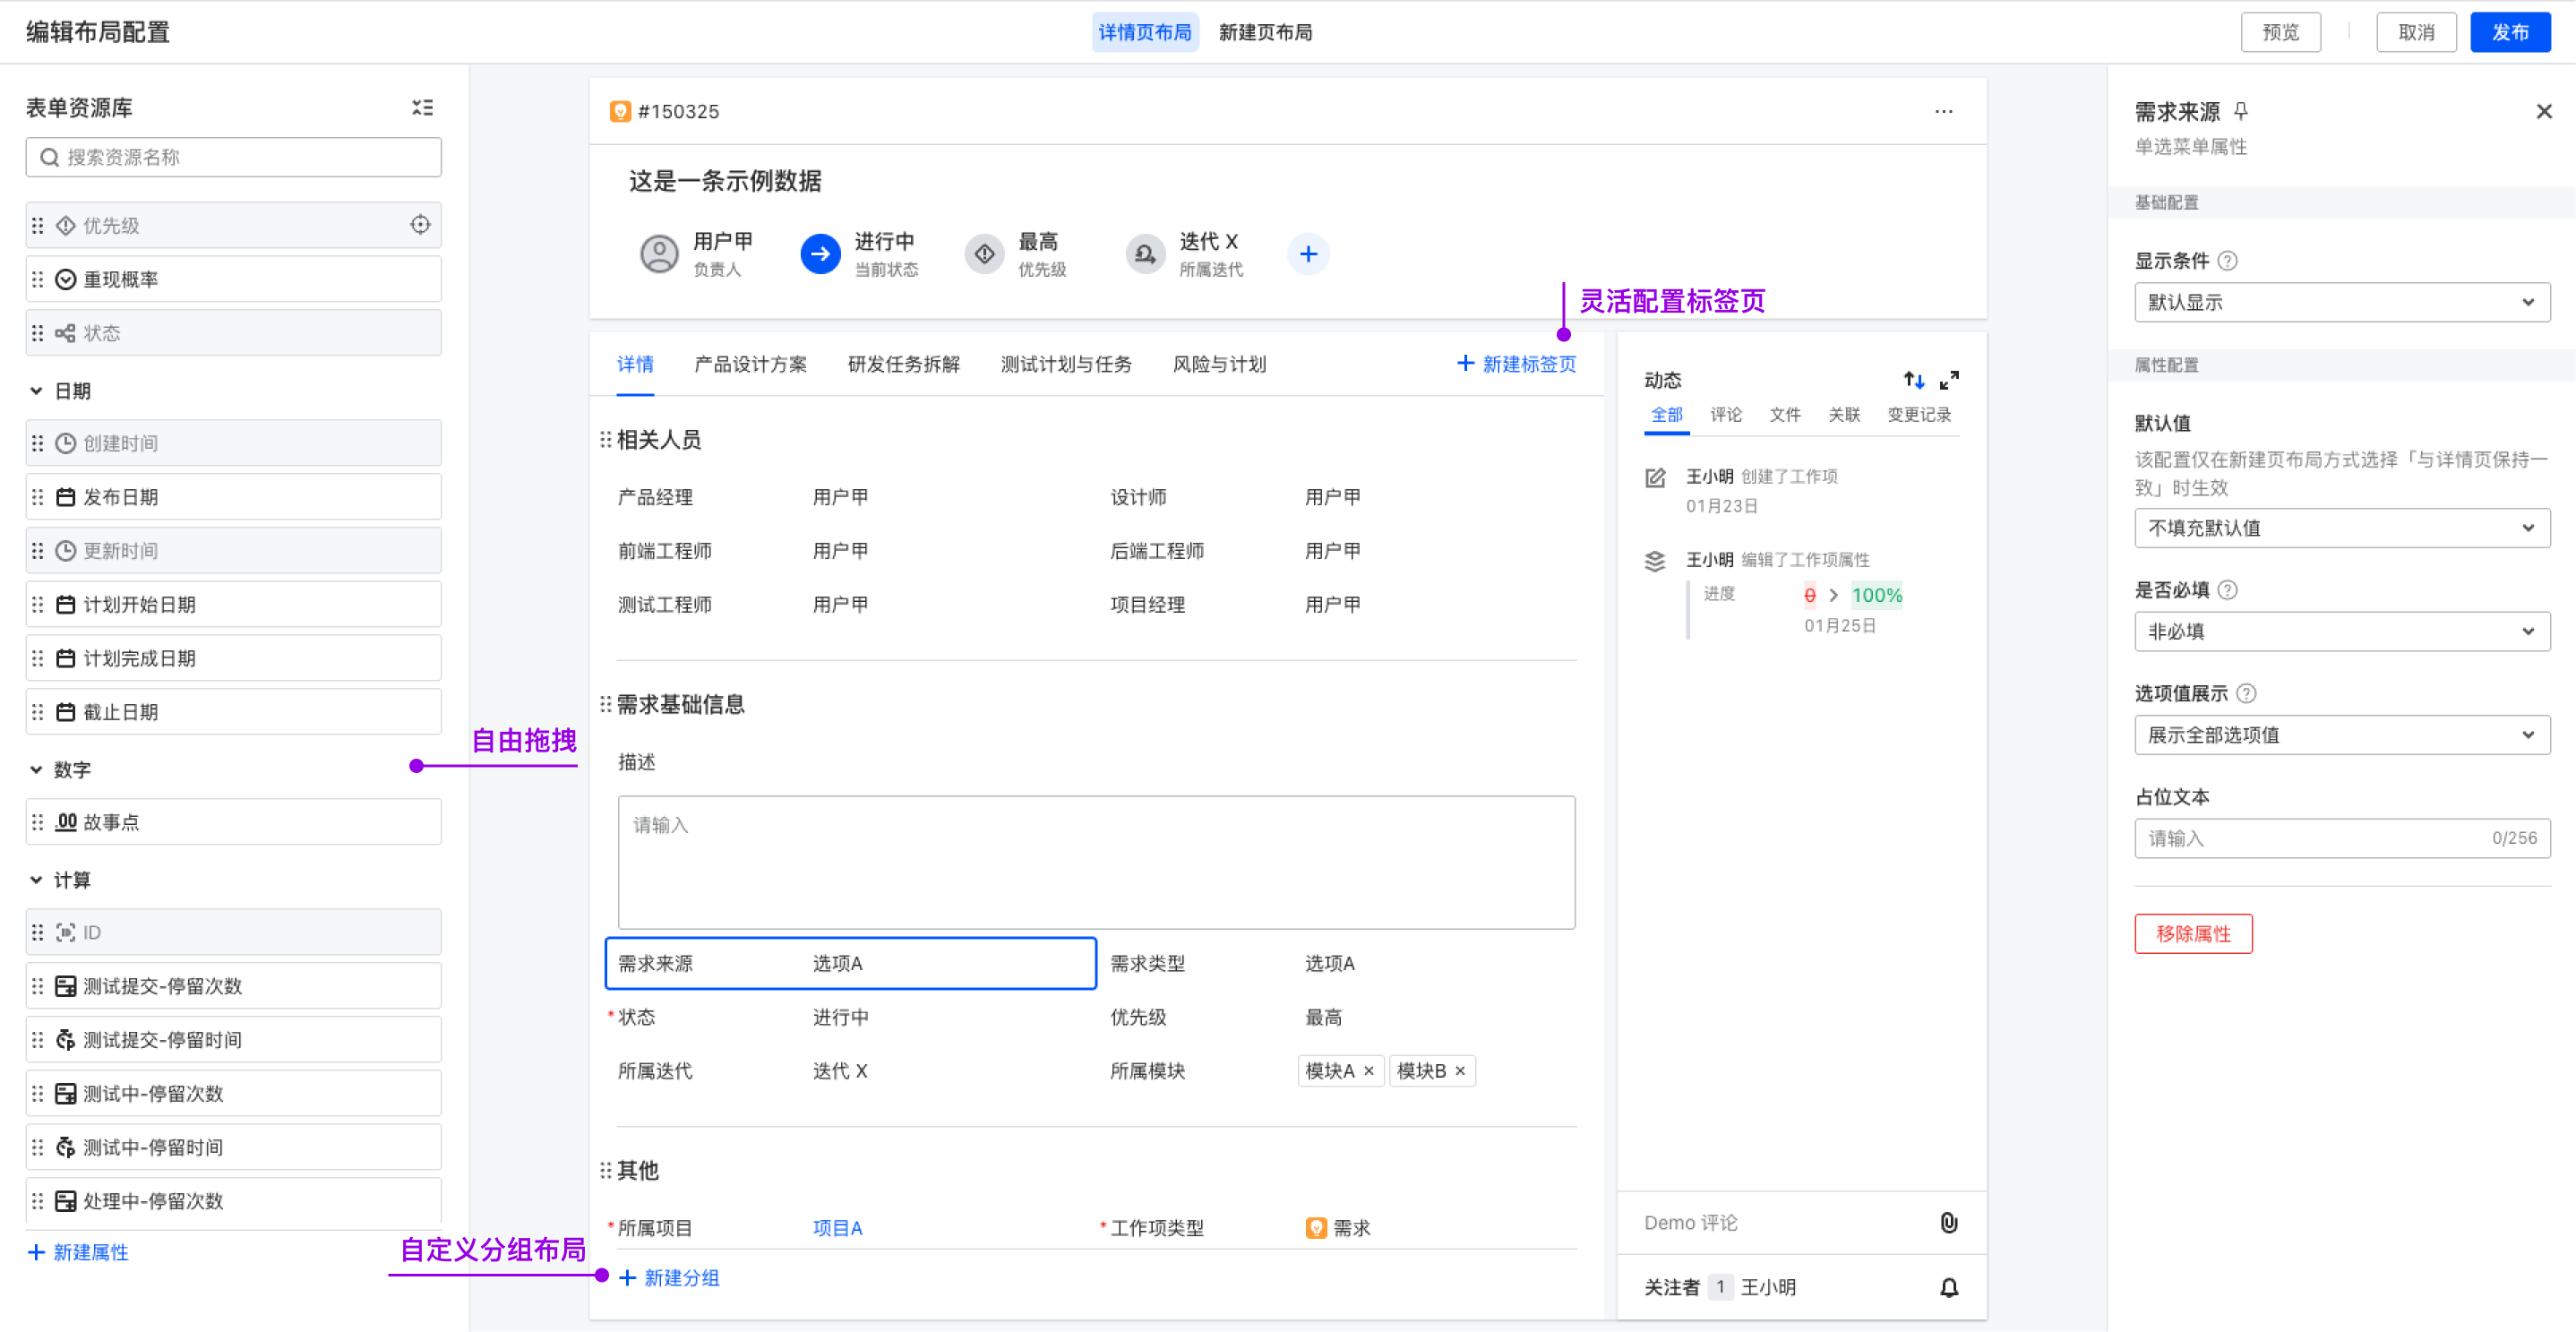This screenshot has width=2576, height=1332.
Task: Click the locate icon on 优先级 item
Action: [420, 225]
